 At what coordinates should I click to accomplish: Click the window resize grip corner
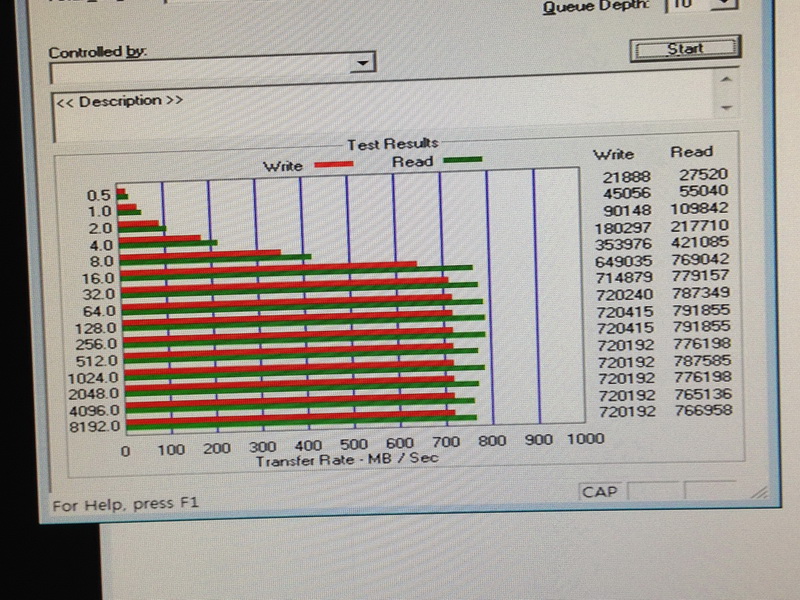coord(760,491)
